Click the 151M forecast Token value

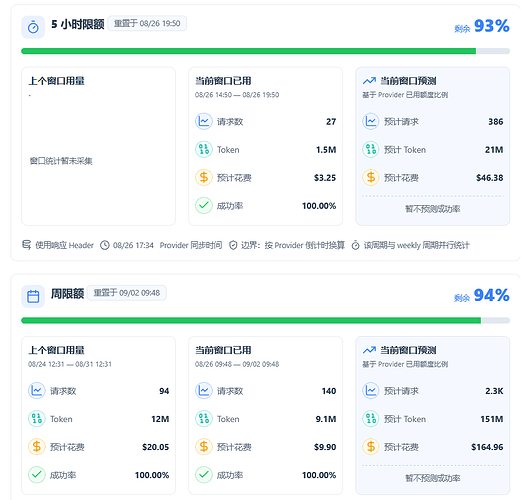pos(492,419)
